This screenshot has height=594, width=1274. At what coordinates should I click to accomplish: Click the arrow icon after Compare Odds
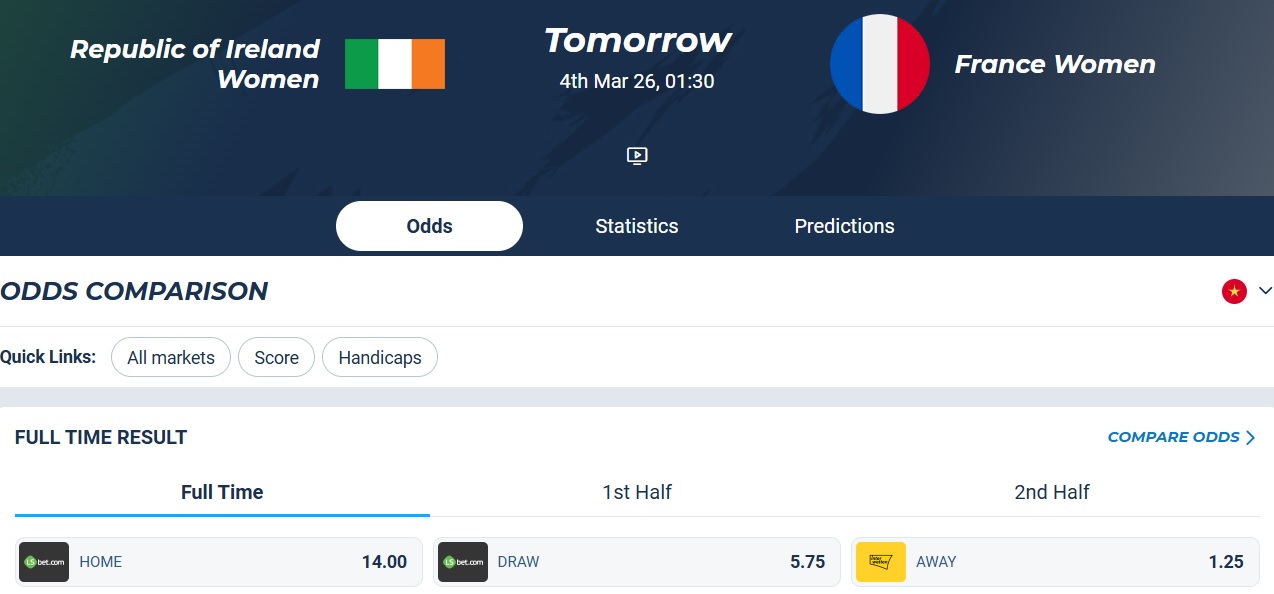pyautogui.click(x=1251, y=437)
